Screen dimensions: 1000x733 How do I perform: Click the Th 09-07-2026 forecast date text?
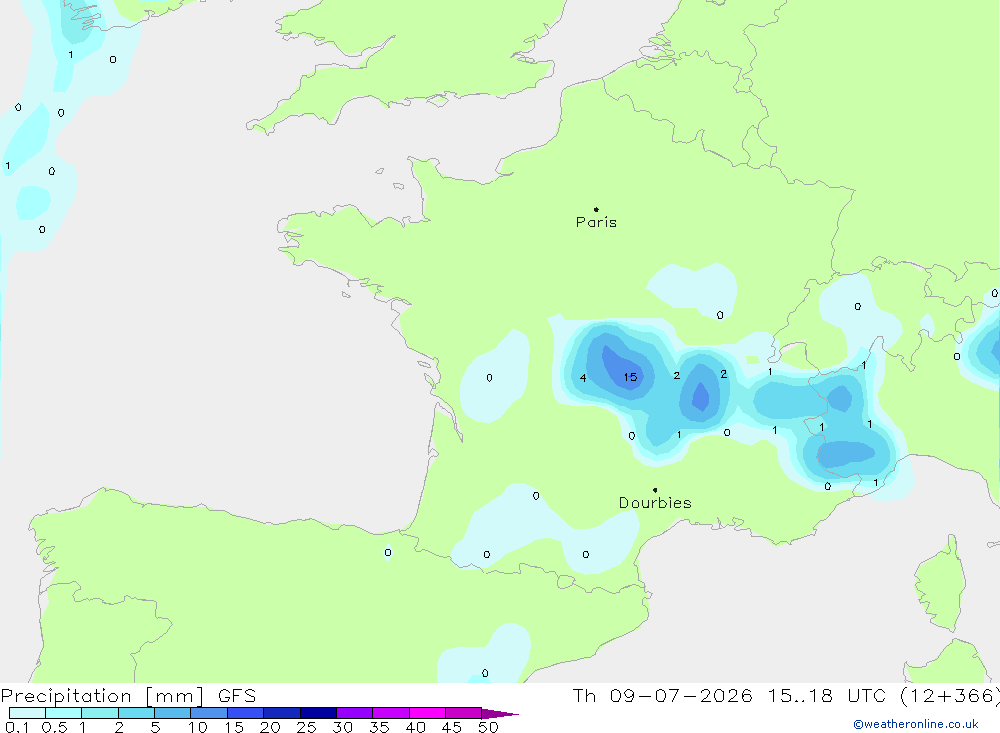[662, 695]
